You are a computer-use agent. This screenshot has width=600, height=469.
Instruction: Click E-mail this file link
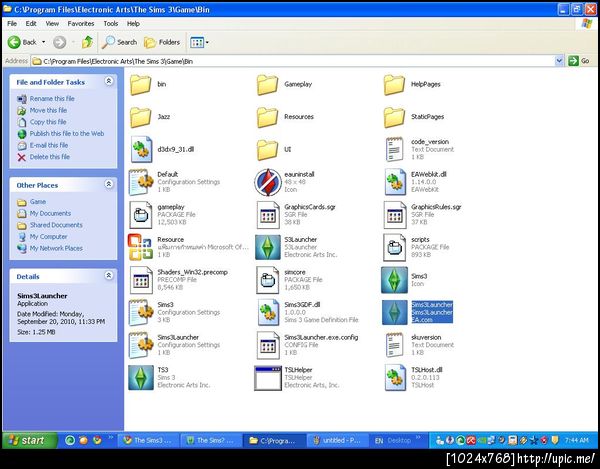49,145
